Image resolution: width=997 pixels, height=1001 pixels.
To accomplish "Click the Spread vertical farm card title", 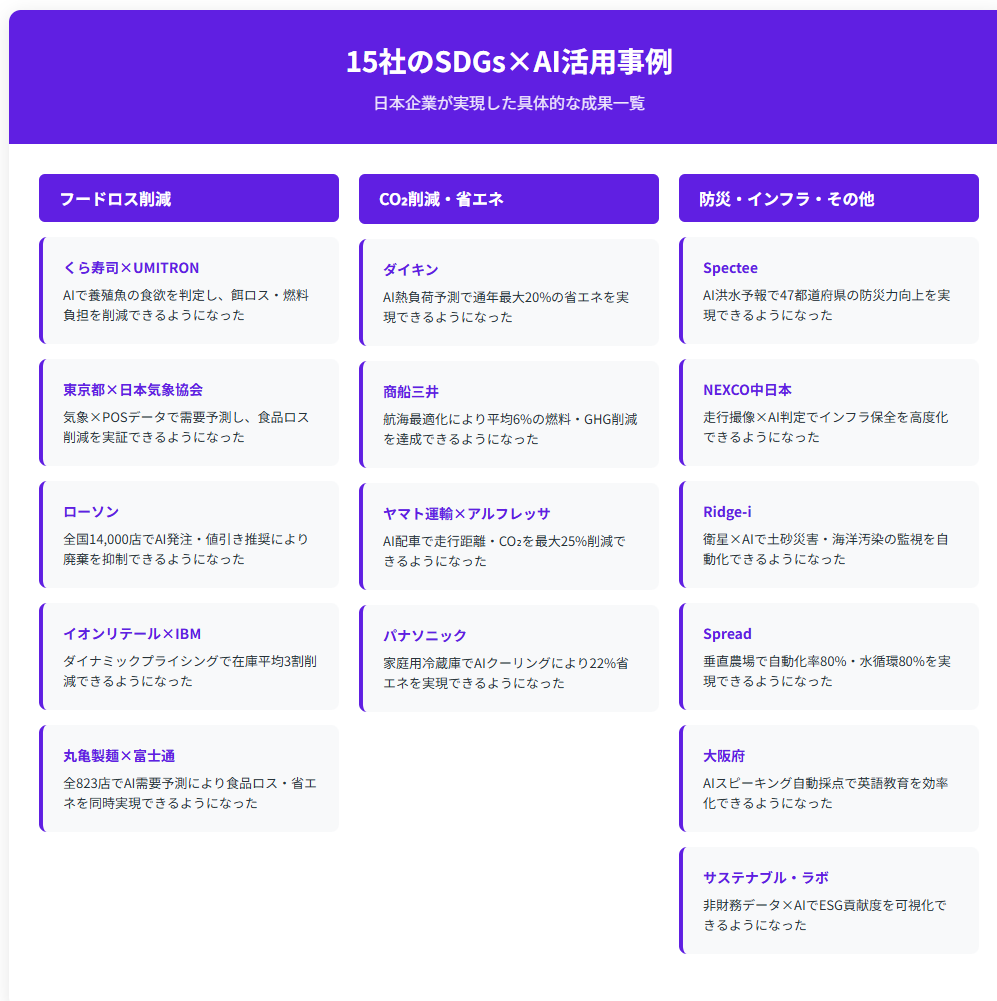I will click(x=727, y=634).
